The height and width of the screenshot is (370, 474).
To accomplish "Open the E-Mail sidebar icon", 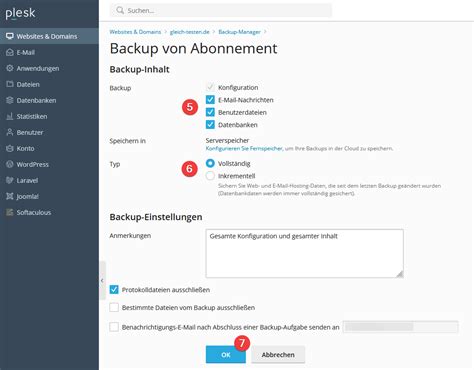I will 10,52.
